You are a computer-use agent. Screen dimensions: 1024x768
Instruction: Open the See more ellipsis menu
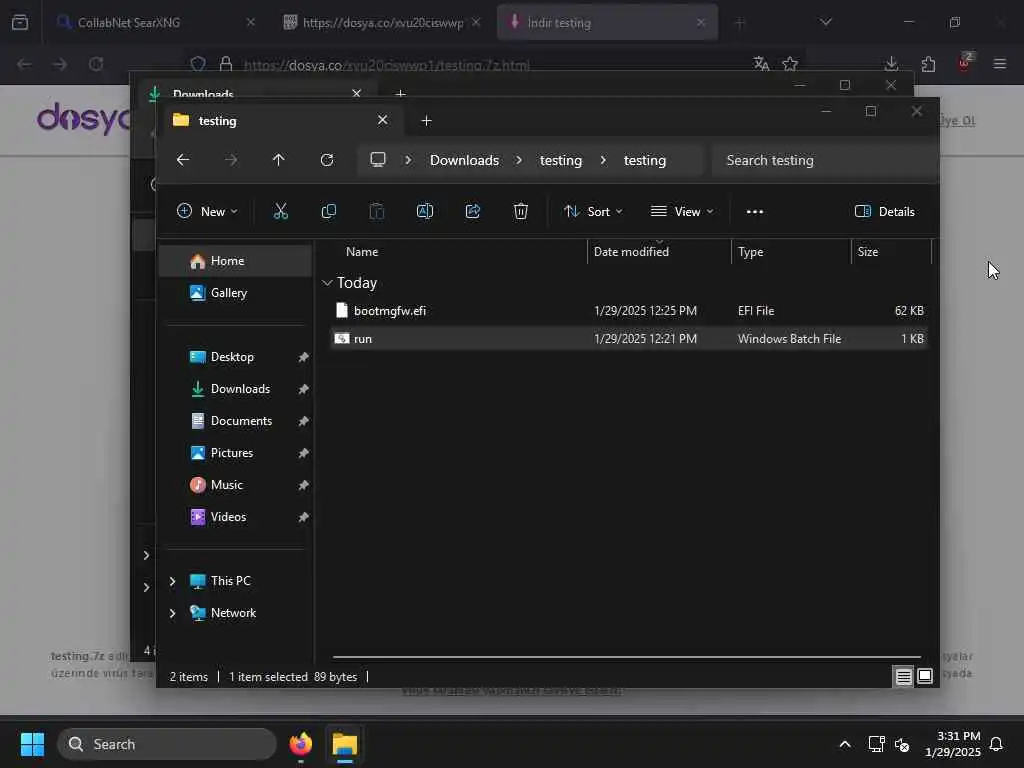click(x=755, y=212)
